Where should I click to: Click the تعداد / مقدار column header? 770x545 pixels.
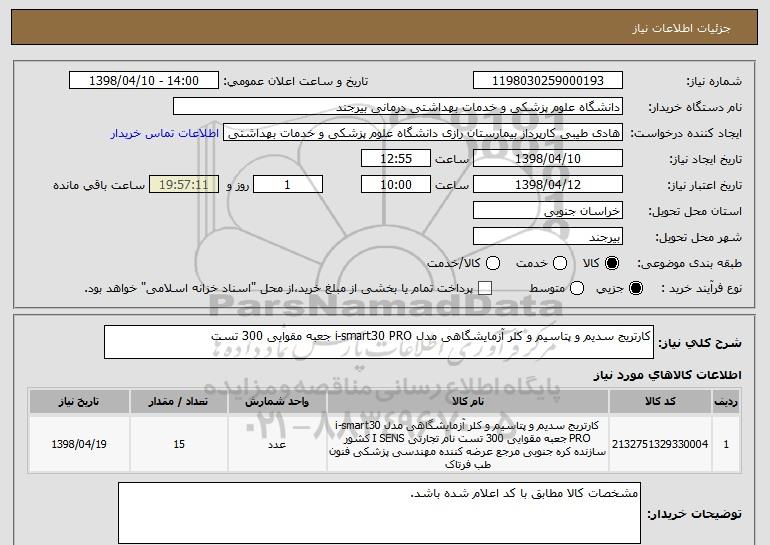[x=179, y=402]
